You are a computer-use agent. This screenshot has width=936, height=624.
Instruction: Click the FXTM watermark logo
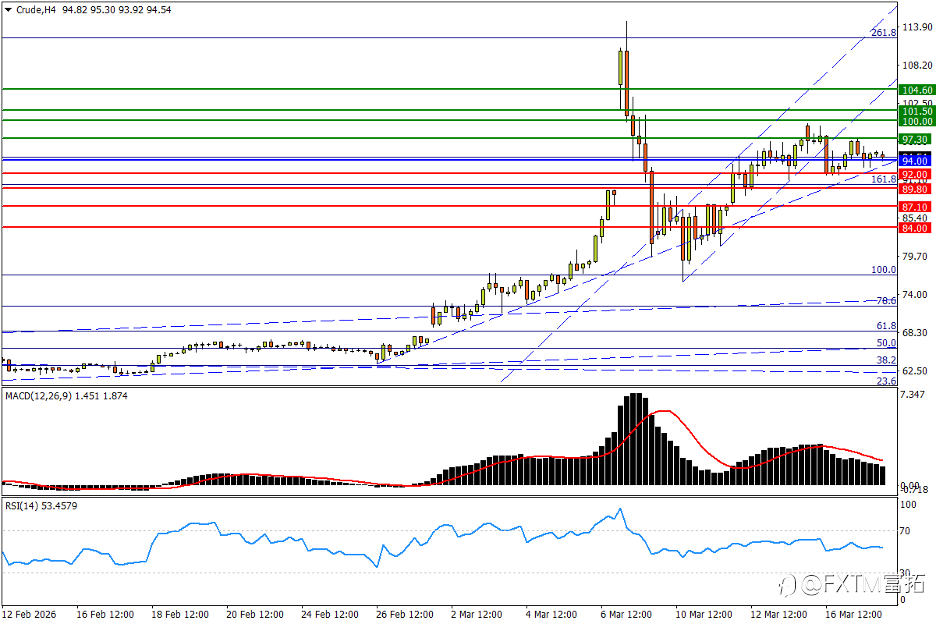pyautogui.click(x=852, y=585)
